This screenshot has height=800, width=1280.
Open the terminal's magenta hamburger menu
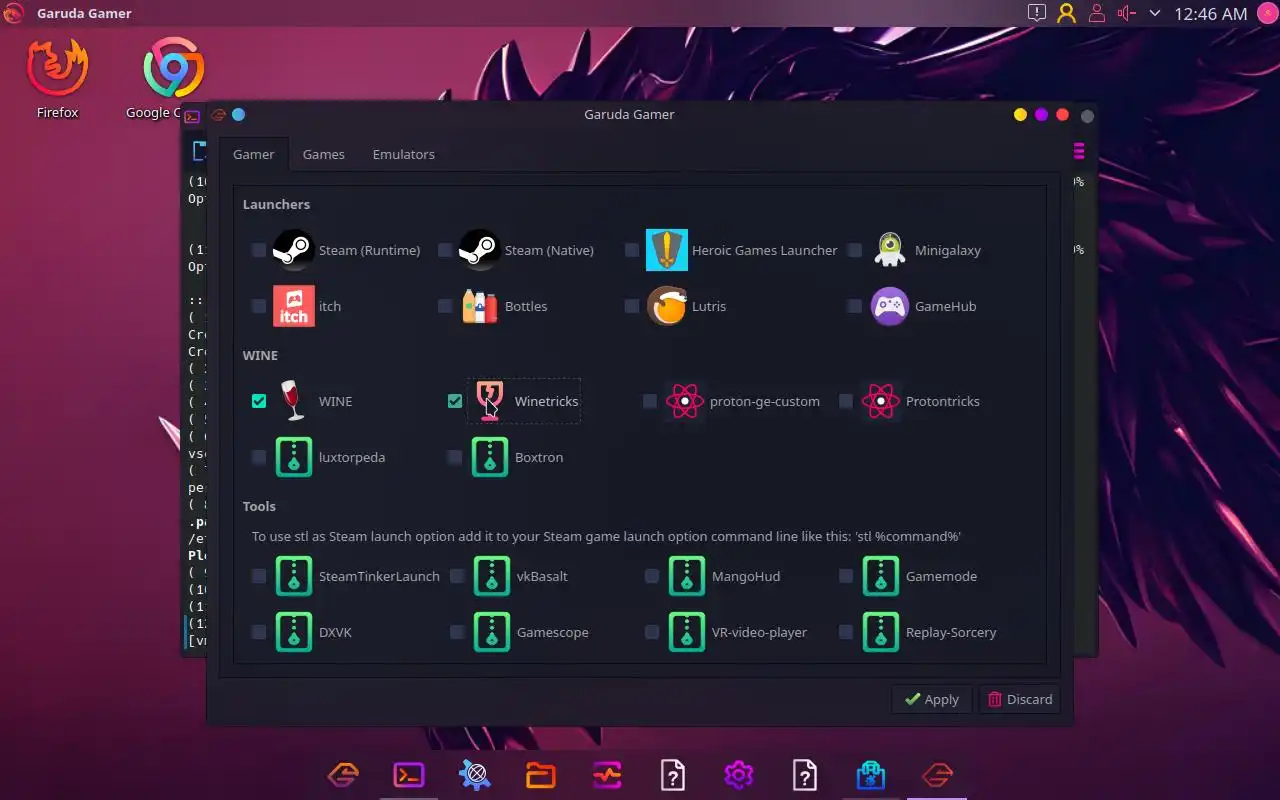[1079, 151]
